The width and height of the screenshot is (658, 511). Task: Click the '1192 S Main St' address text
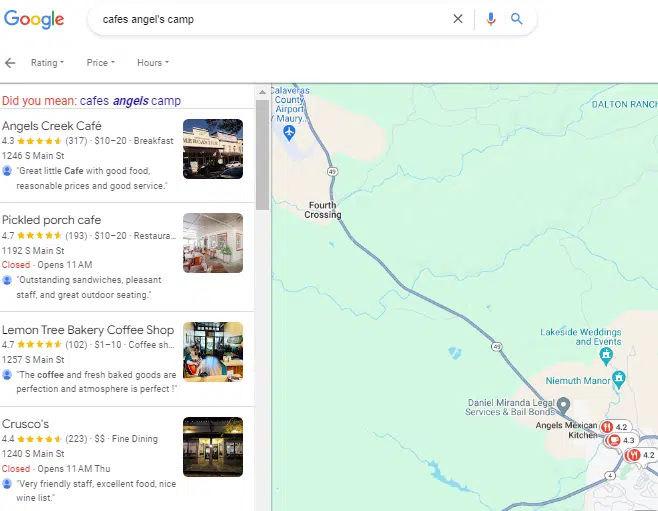(33, 250)
